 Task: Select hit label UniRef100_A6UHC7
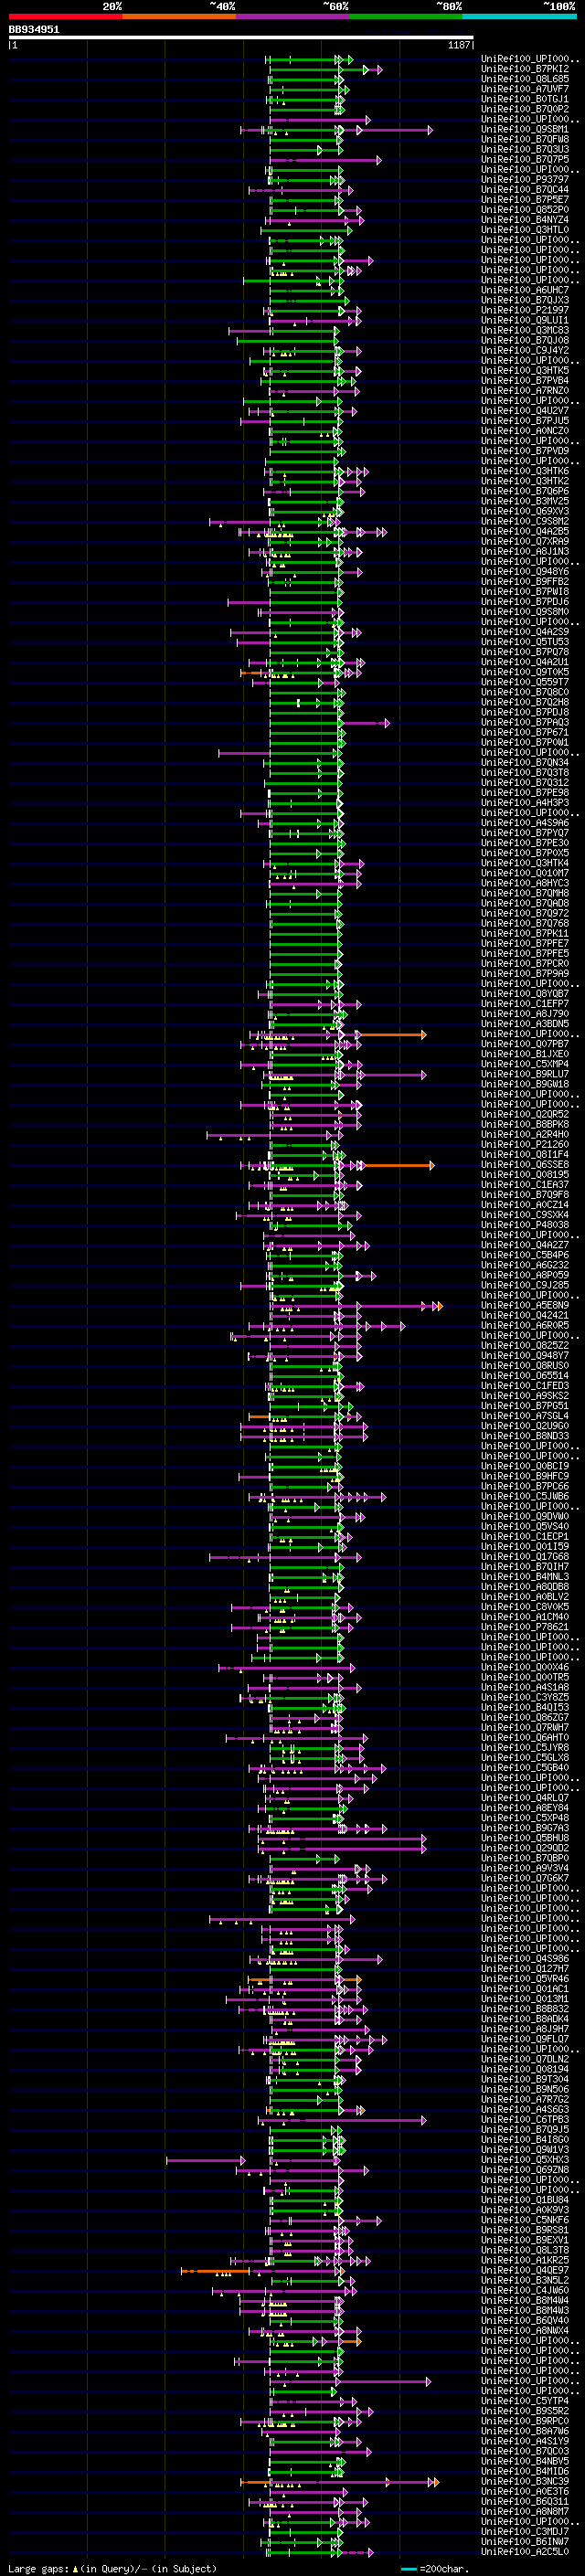pos(525,290)
